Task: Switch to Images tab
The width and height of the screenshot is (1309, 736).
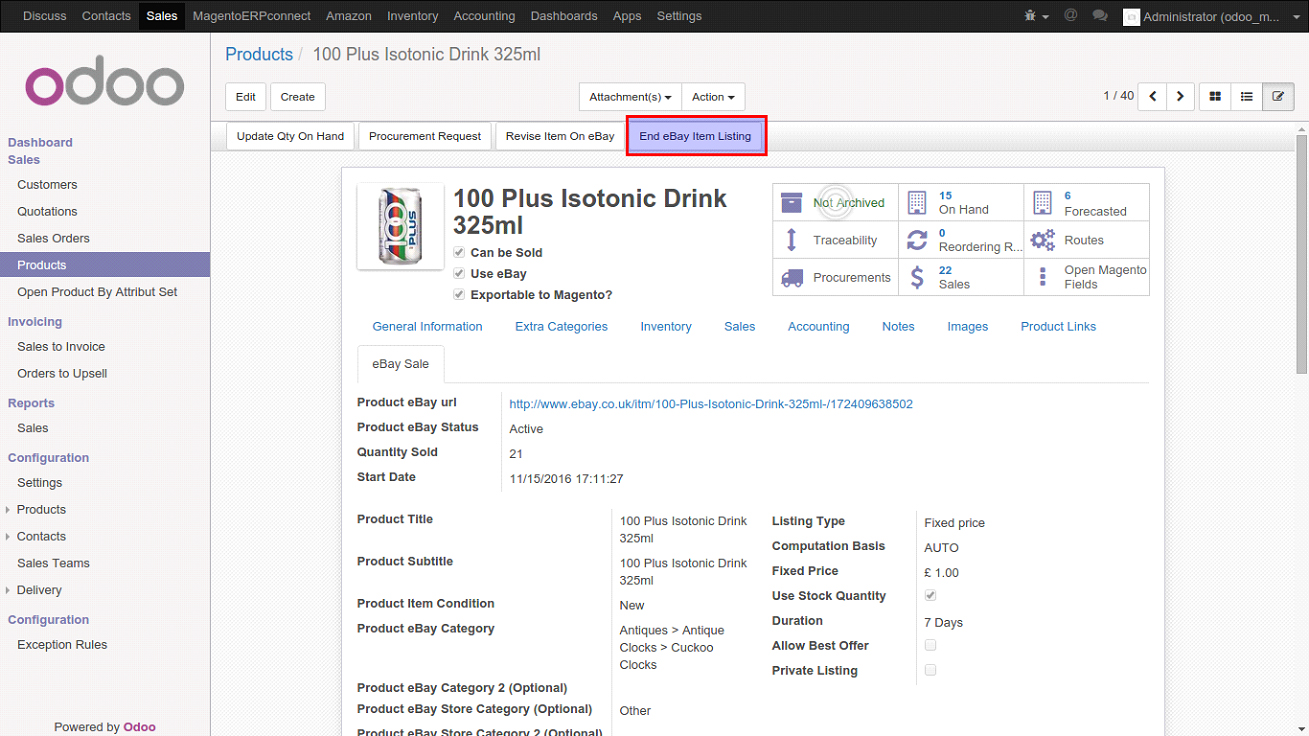Action: coord(967,327)
